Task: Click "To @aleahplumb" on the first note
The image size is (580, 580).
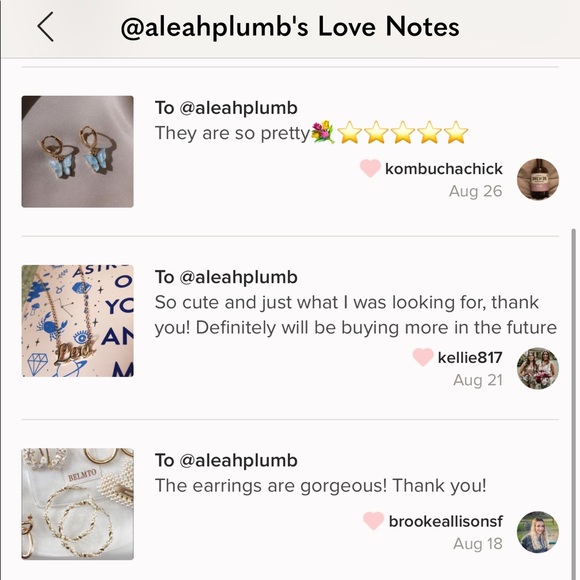Action: [226, 108]
